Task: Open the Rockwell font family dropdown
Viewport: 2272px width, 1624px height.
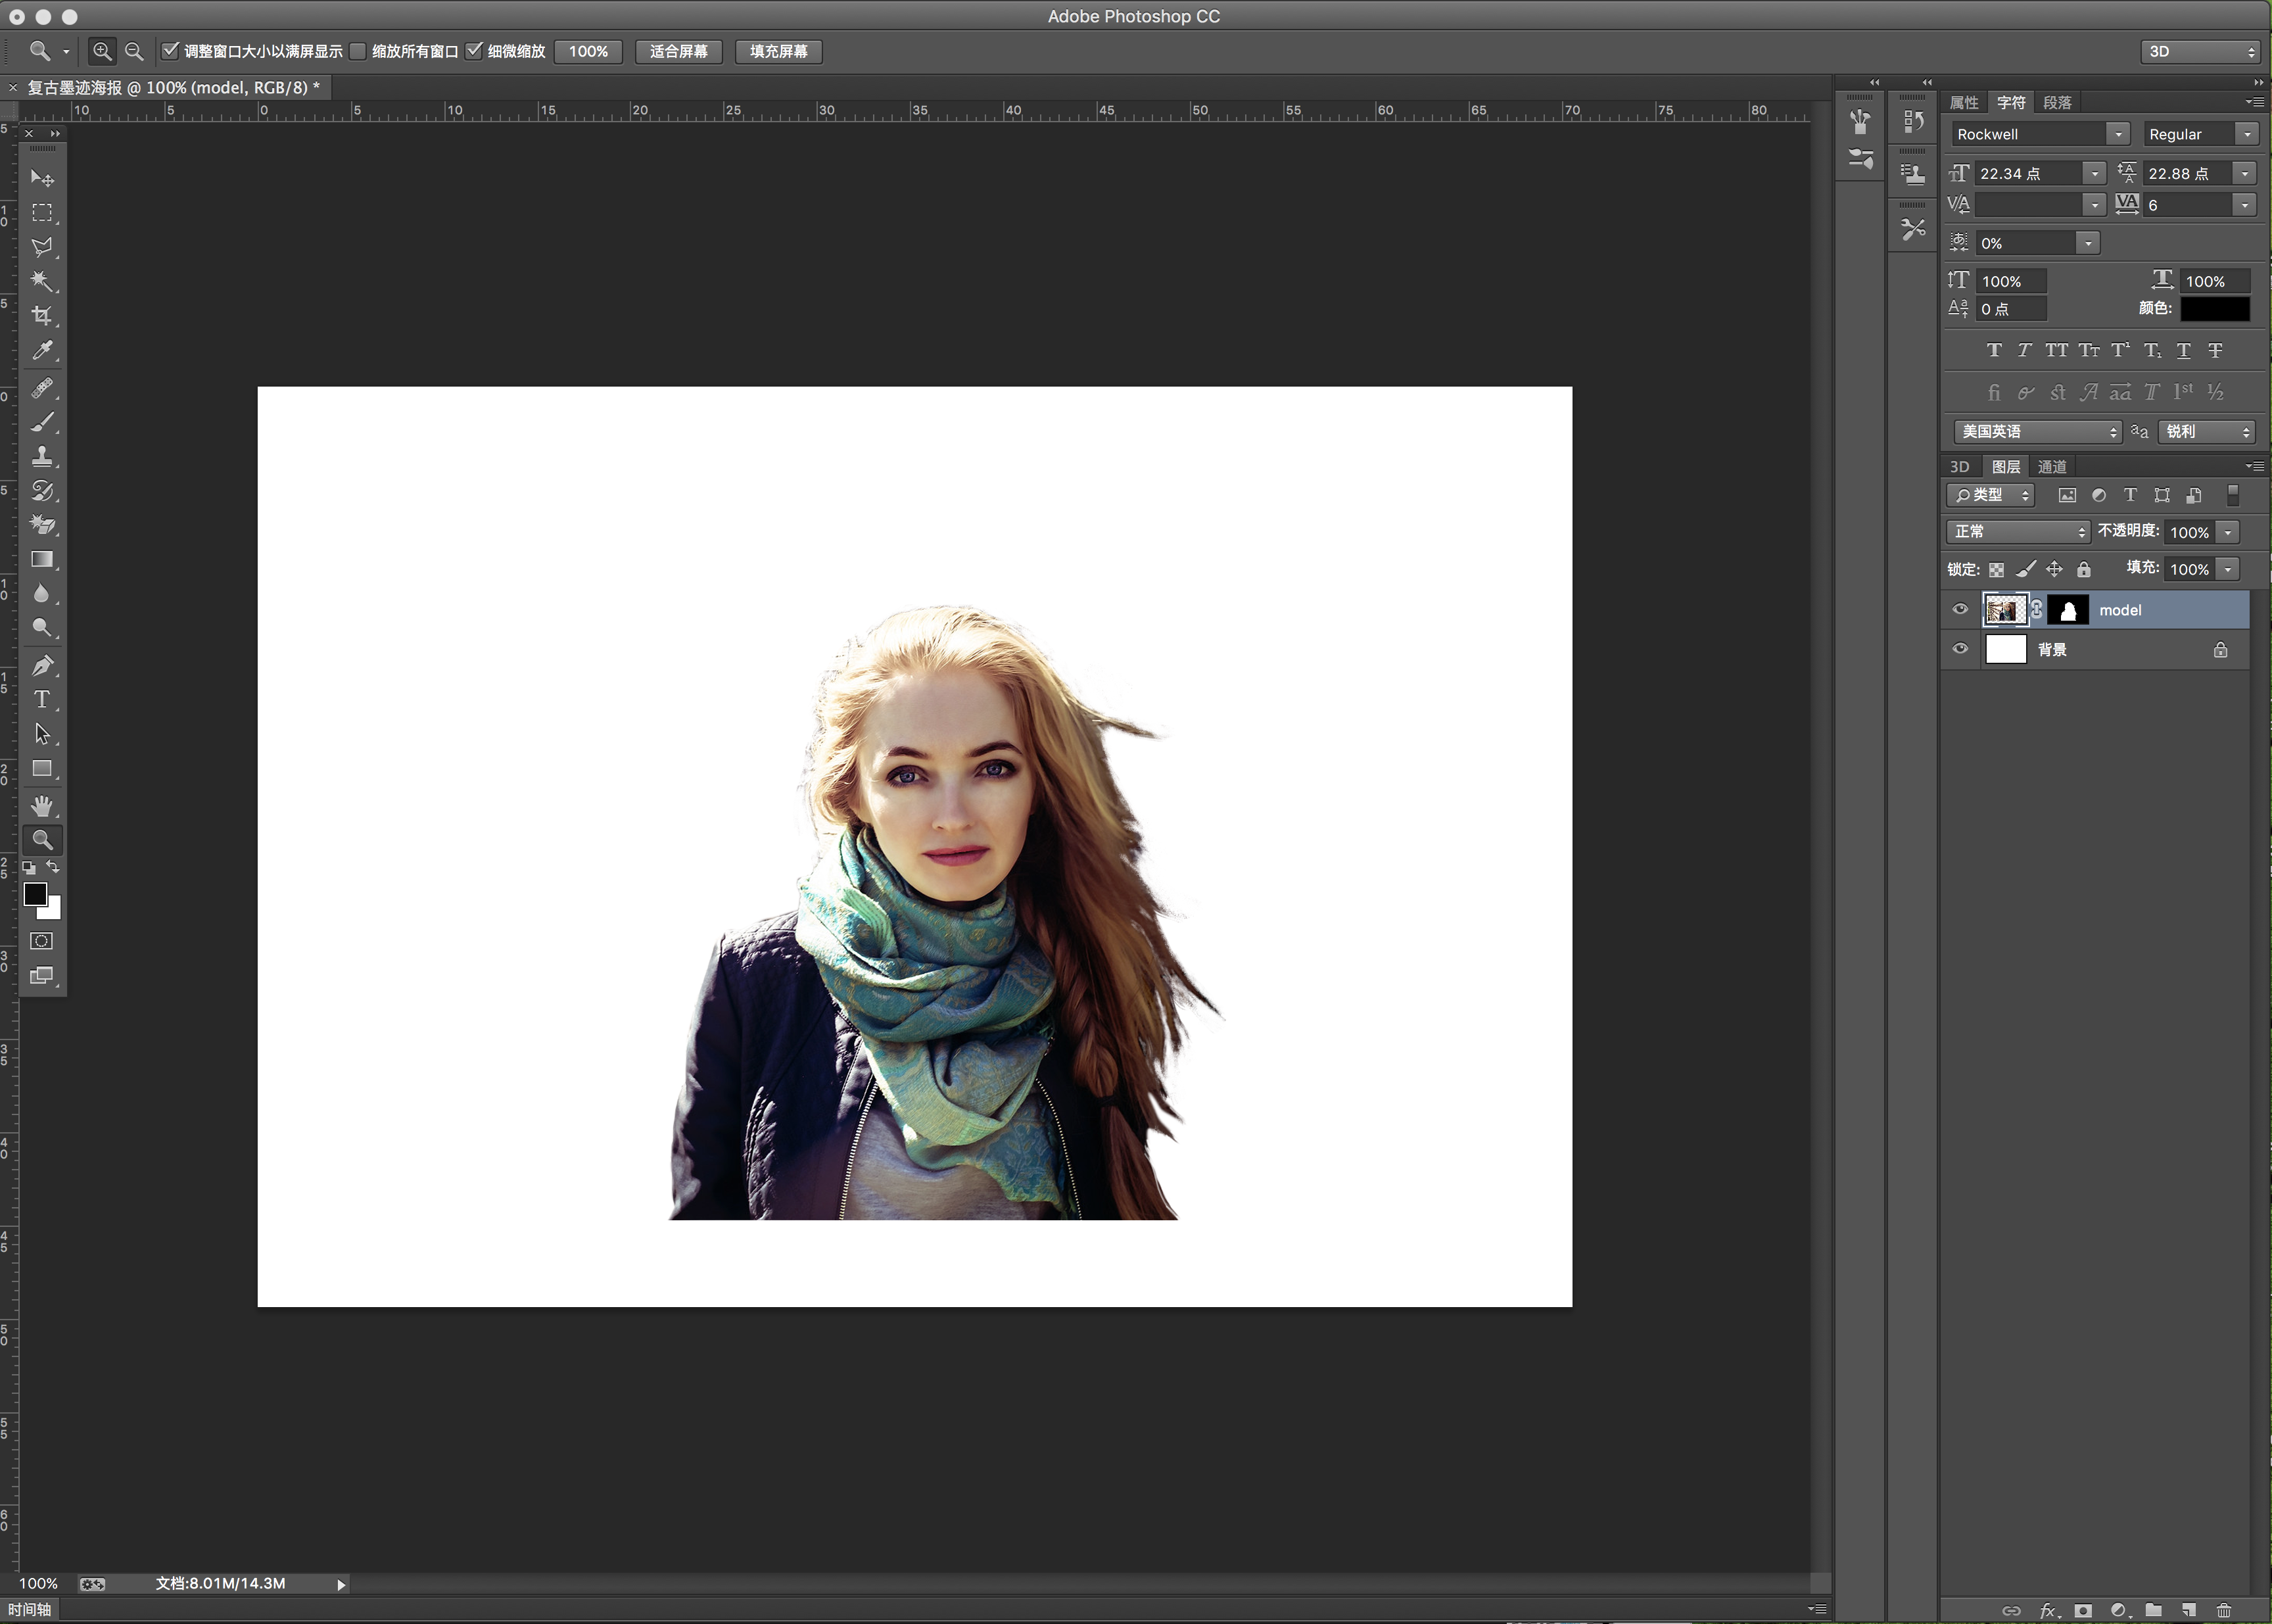Action: 2117,134
